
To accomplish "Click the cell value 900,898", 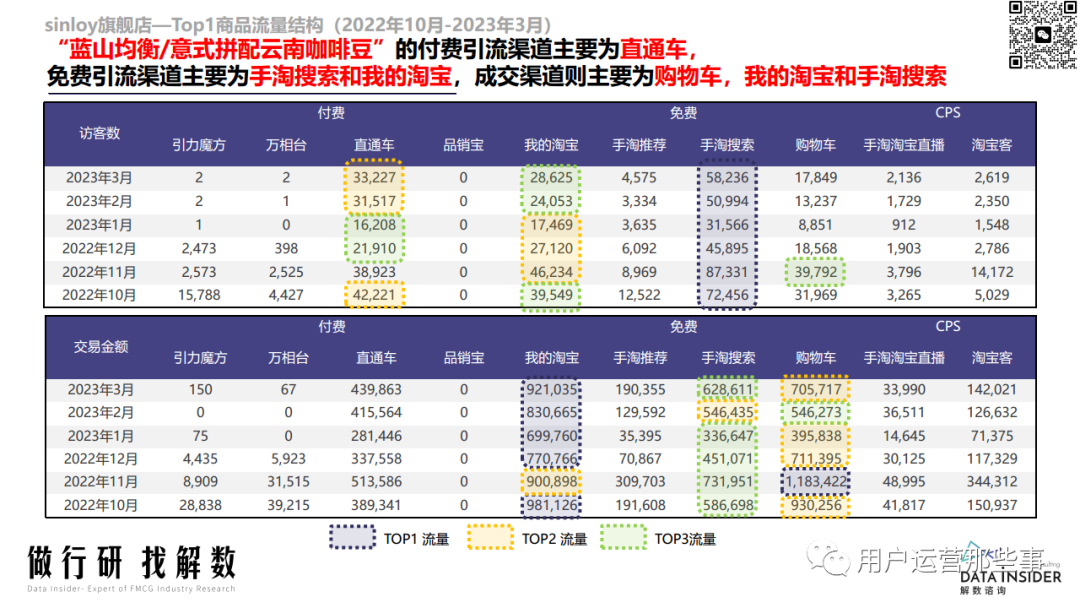I will point(552,482).
